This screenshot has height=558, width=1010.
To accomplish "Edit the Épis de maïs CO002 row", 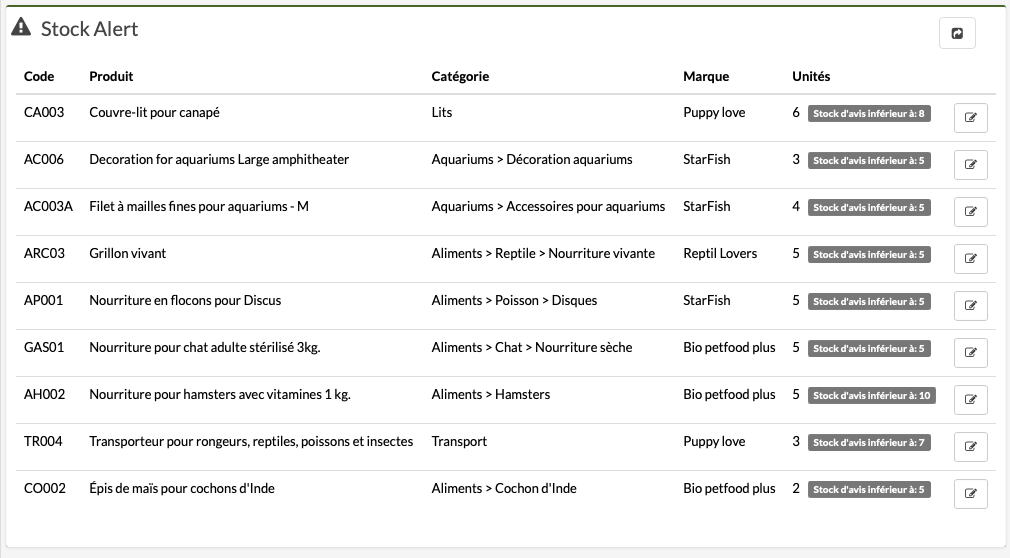I will [971, 494].
